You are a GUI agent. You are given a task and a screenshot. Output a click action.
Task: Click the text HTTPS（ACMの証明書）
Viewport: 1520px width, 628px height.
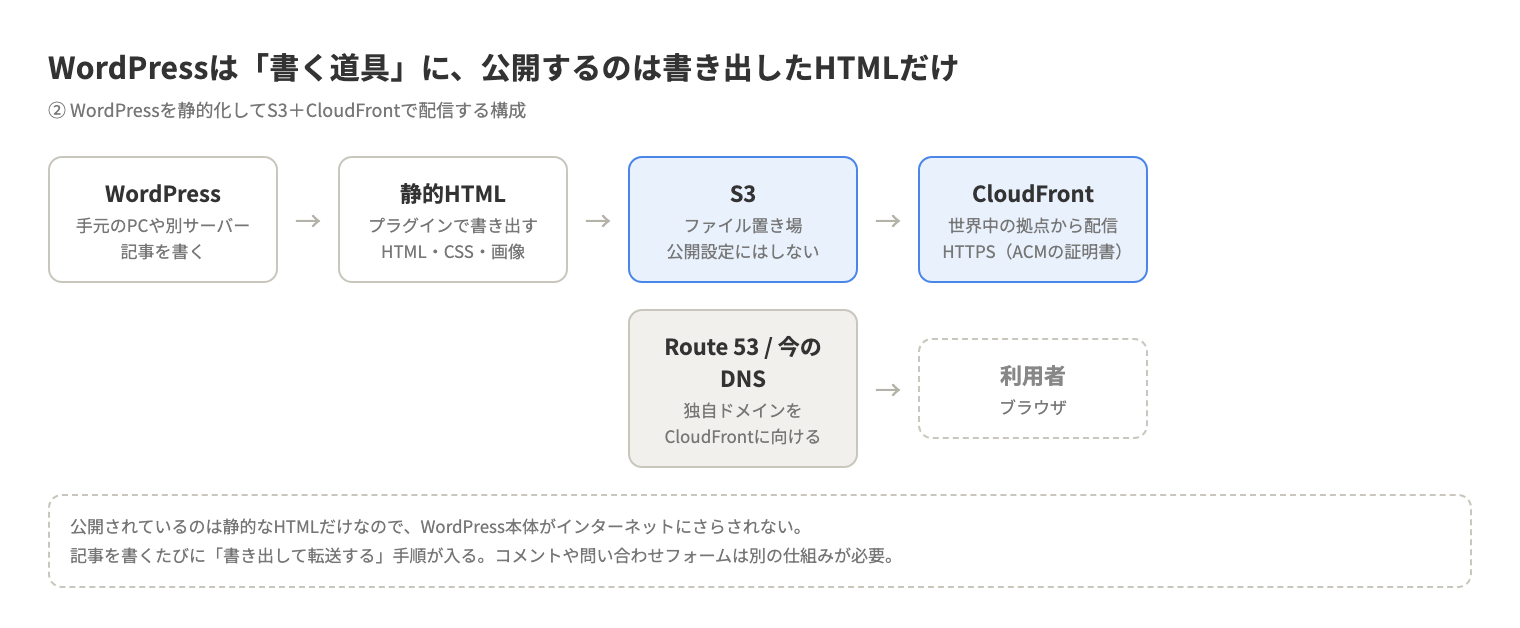click(1033, 252)
